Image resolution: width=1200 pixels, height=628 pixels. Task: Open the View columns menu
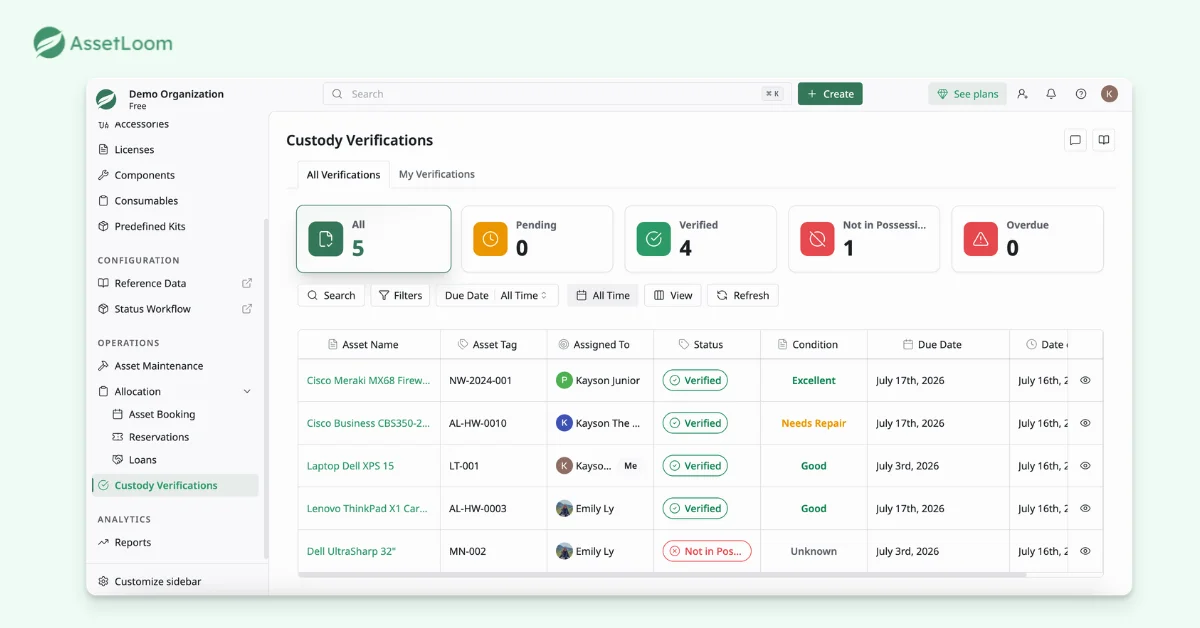click(x=673, y=295)
